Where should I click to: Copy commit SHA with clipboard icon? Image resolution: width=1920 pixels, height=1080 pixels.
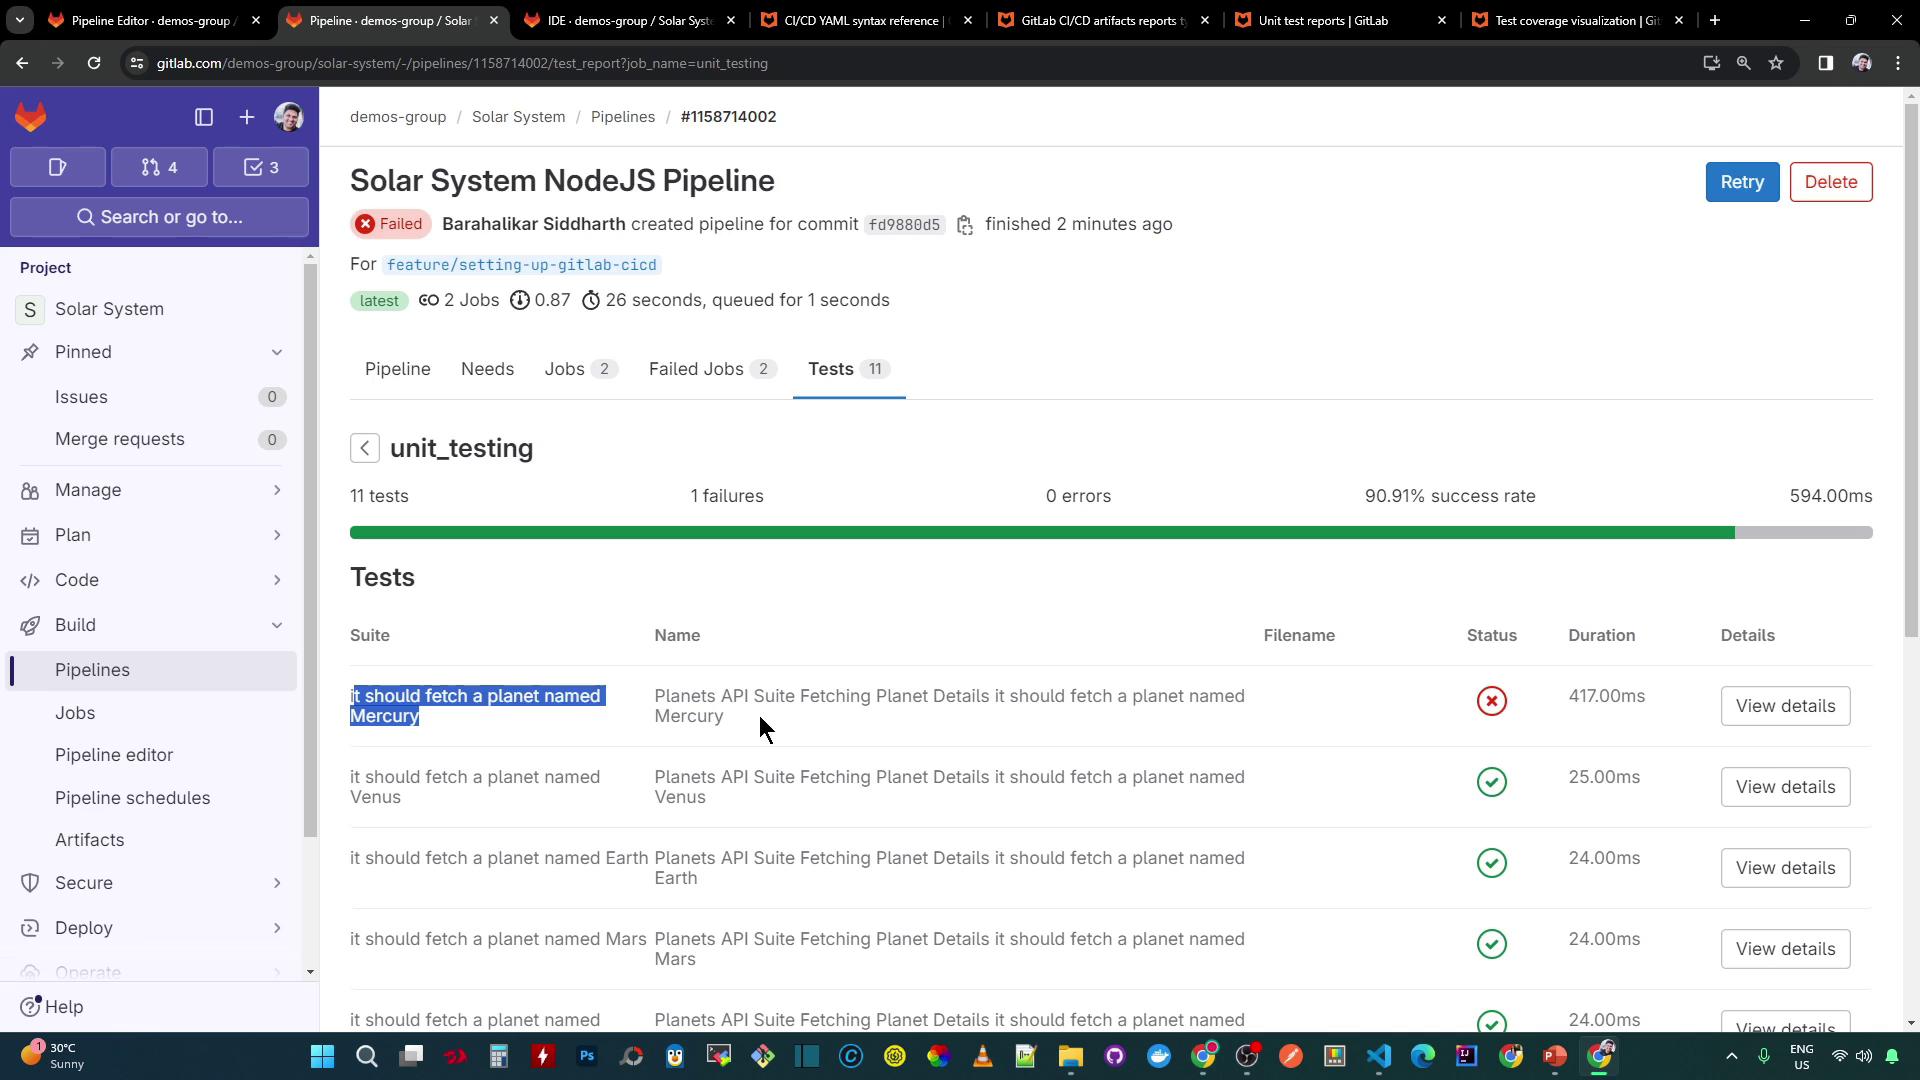pyautogui.click(x=965, y=225)
